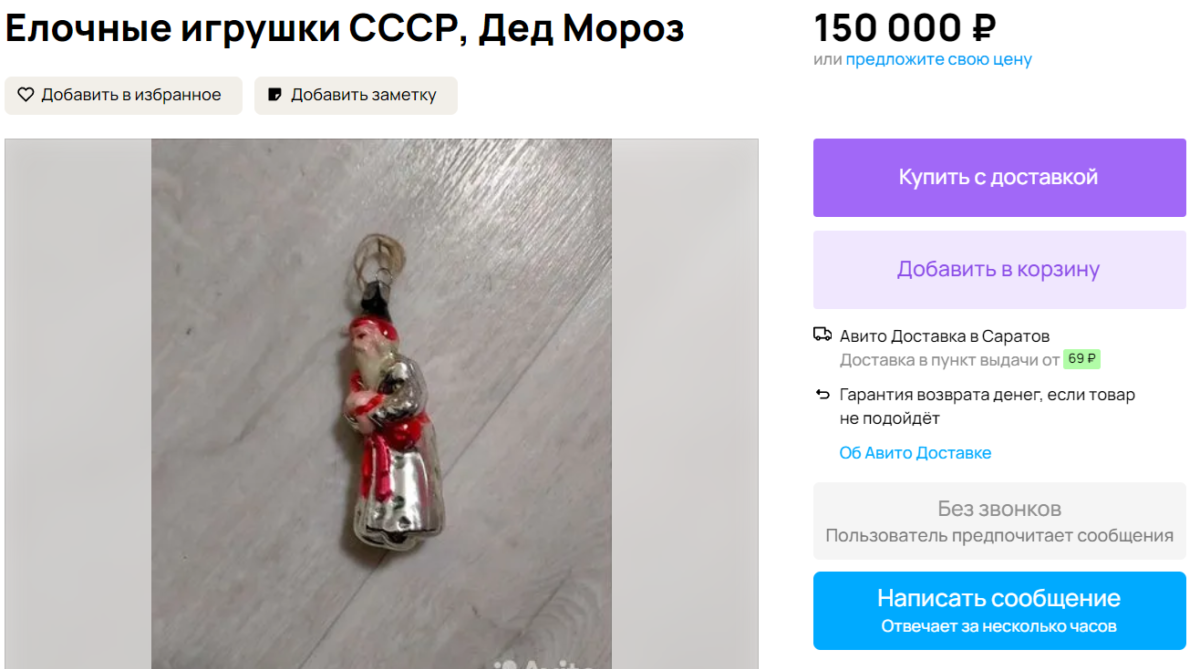Click the delivery truck icon

click(822, 335)
